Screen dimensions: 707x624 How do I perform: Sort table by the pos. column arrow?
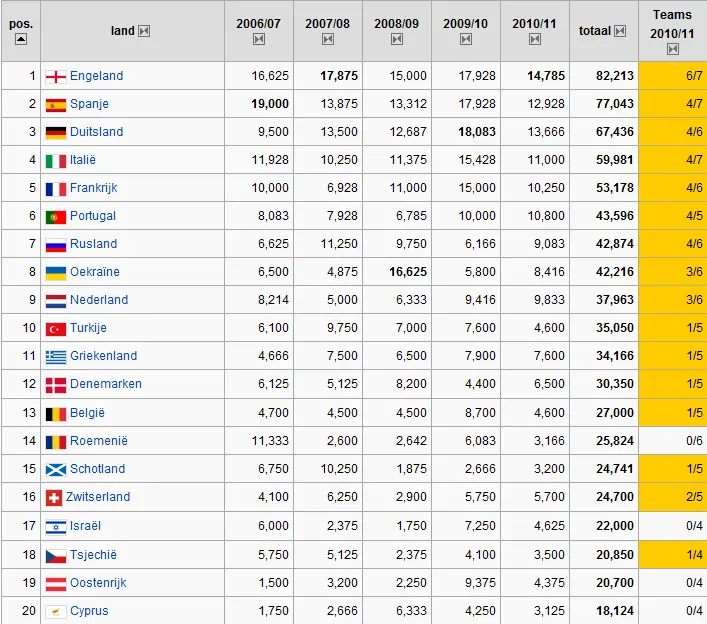(x=21, y=39)
